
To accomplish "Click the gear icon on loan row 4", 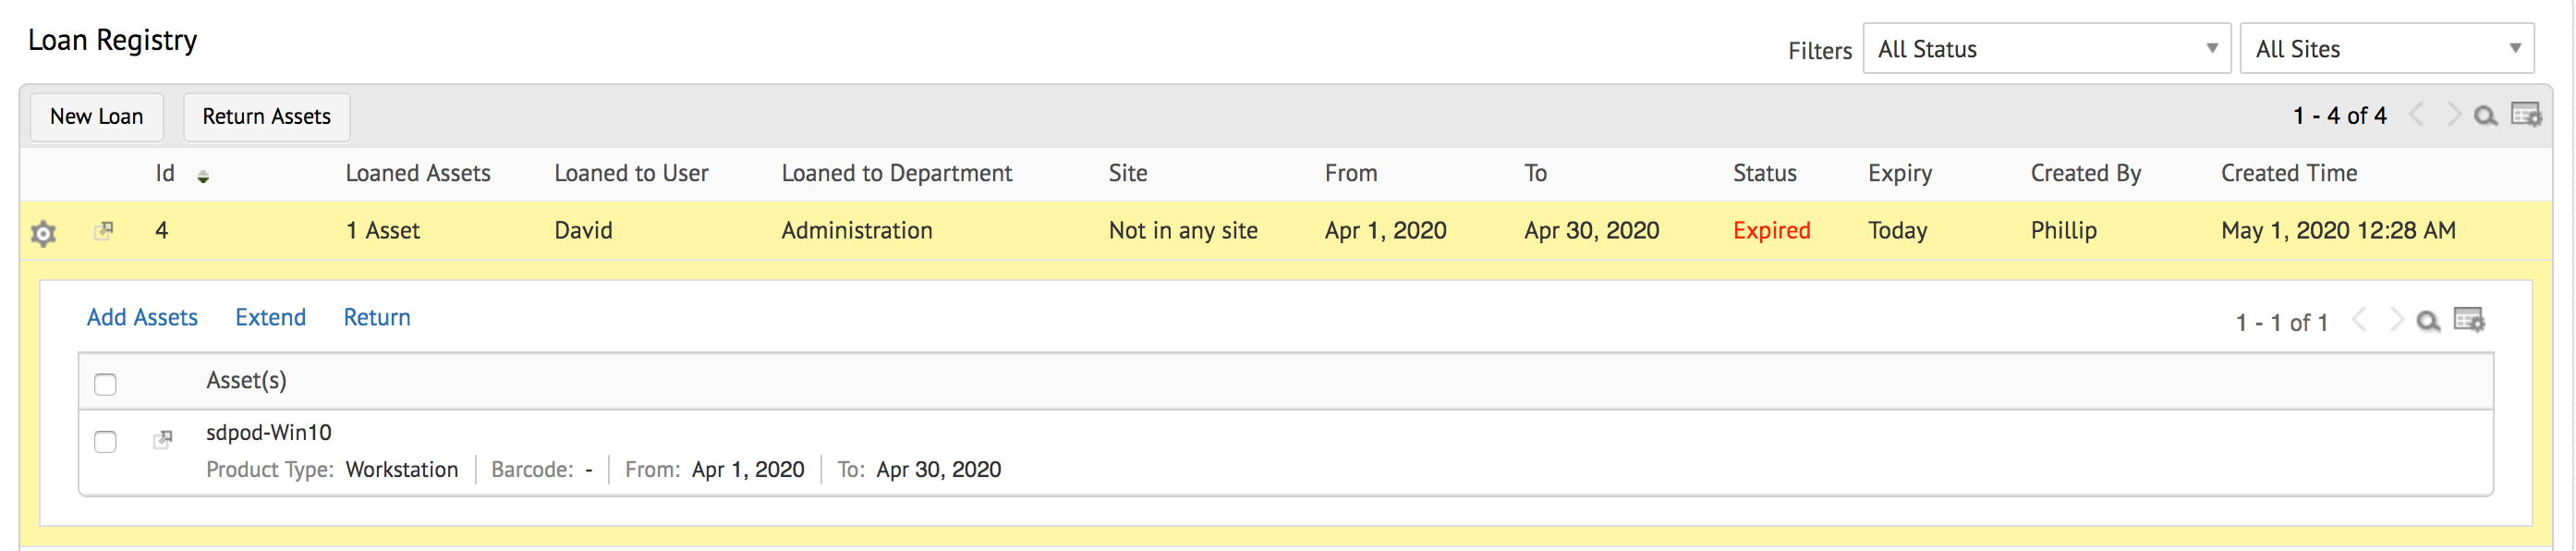I will pyautogui.click(x=43, y=234).
